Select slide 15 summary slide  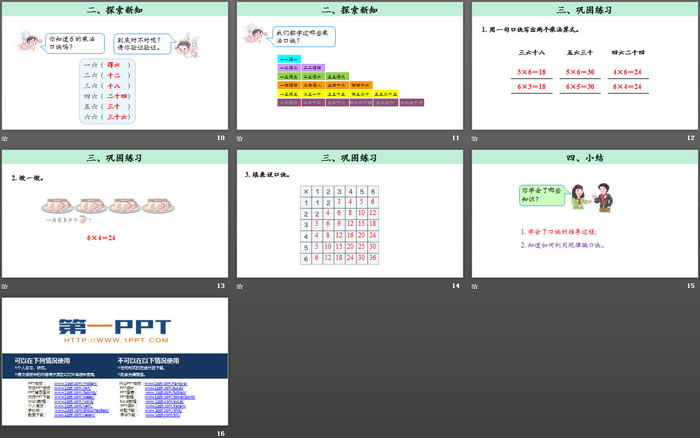click(584, 214)
